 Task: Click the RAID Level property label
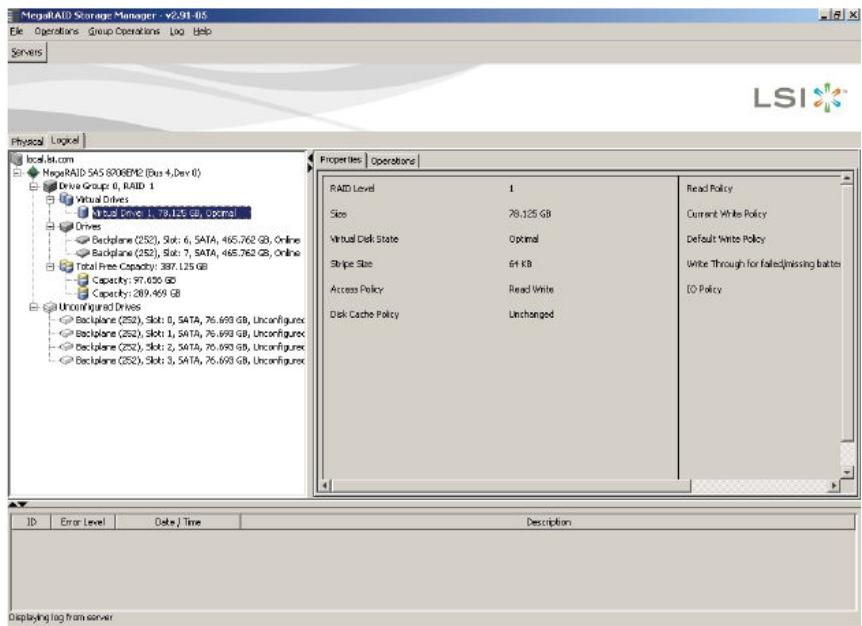coord(352,188)
